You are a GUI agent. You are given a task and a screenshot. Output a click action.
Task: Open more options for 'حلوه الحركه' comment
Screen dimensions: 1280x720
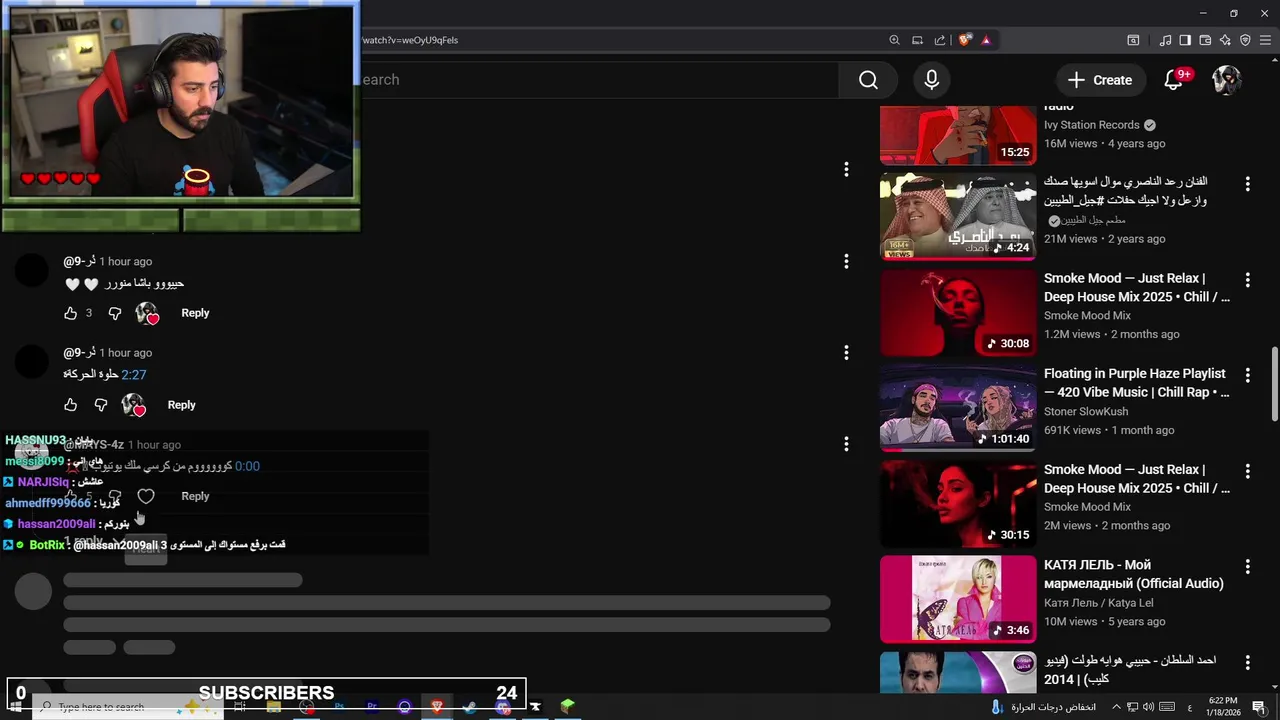pyautogui.click(x=846, y=352)
